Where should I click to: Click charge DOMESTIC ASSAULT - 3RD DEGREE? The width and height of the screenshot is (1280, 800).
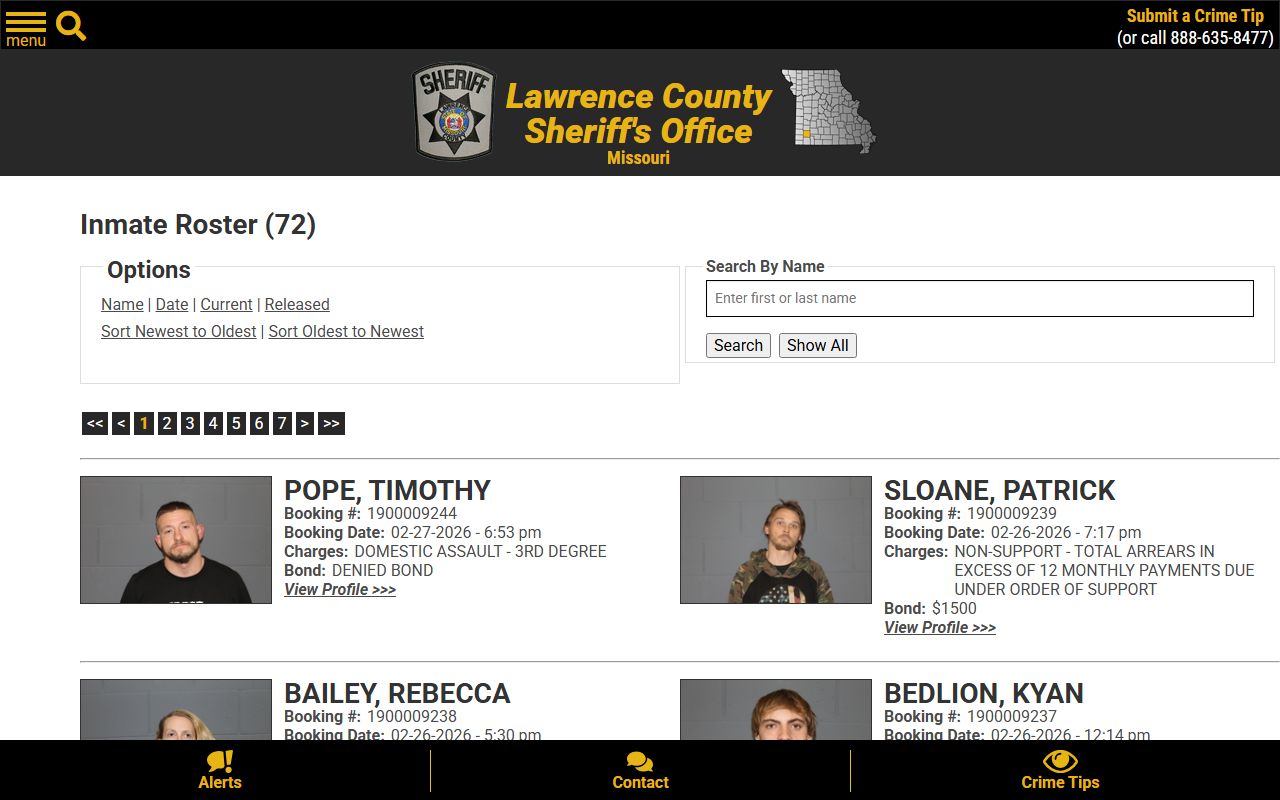(480, 551)
